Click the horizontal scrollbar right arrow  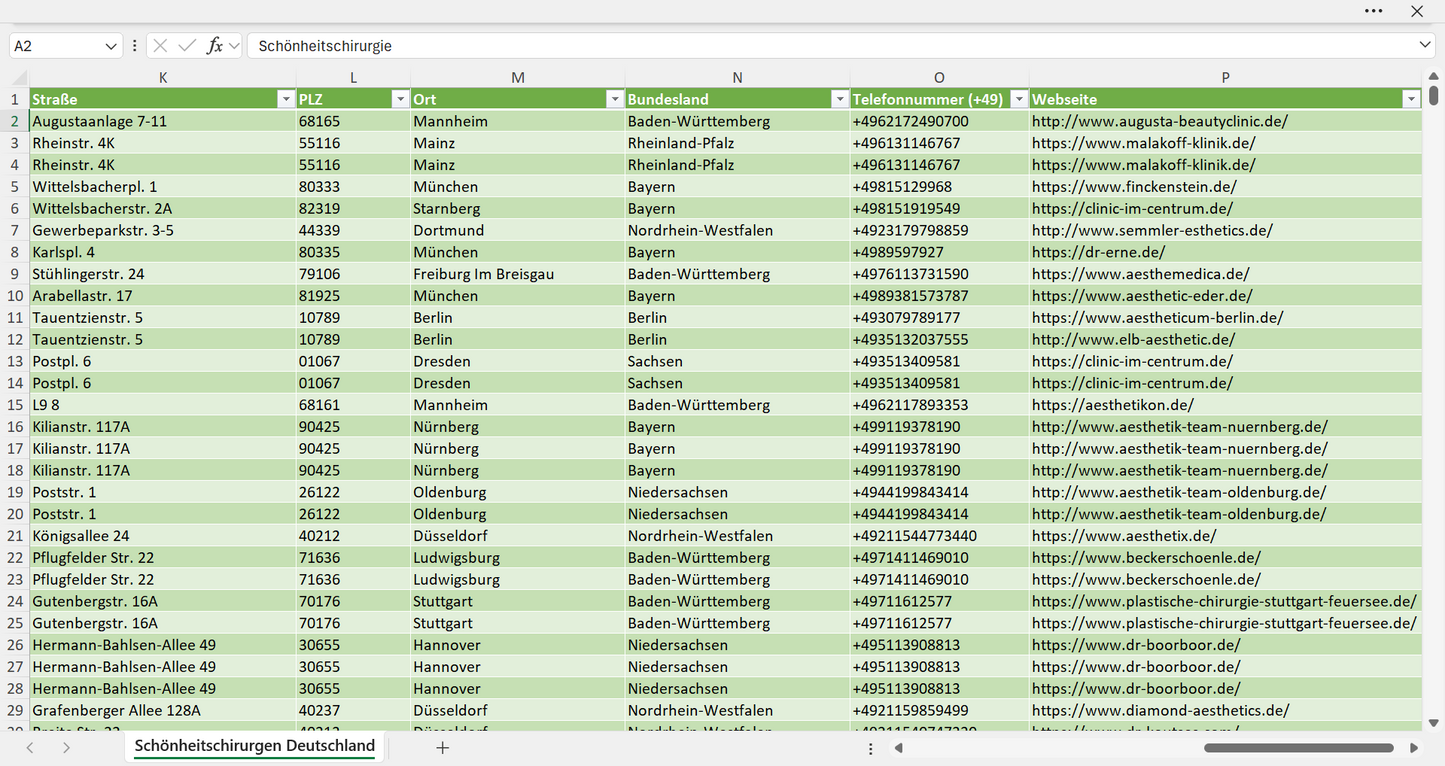(x=1414, y=748)
